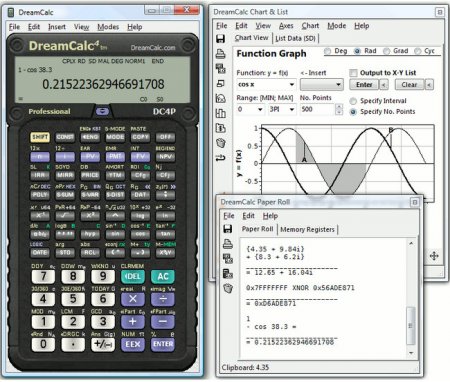Click the move crosshair icon beside the chart
Viewport: 450px width, 382px height.
[x=434, y=256]
